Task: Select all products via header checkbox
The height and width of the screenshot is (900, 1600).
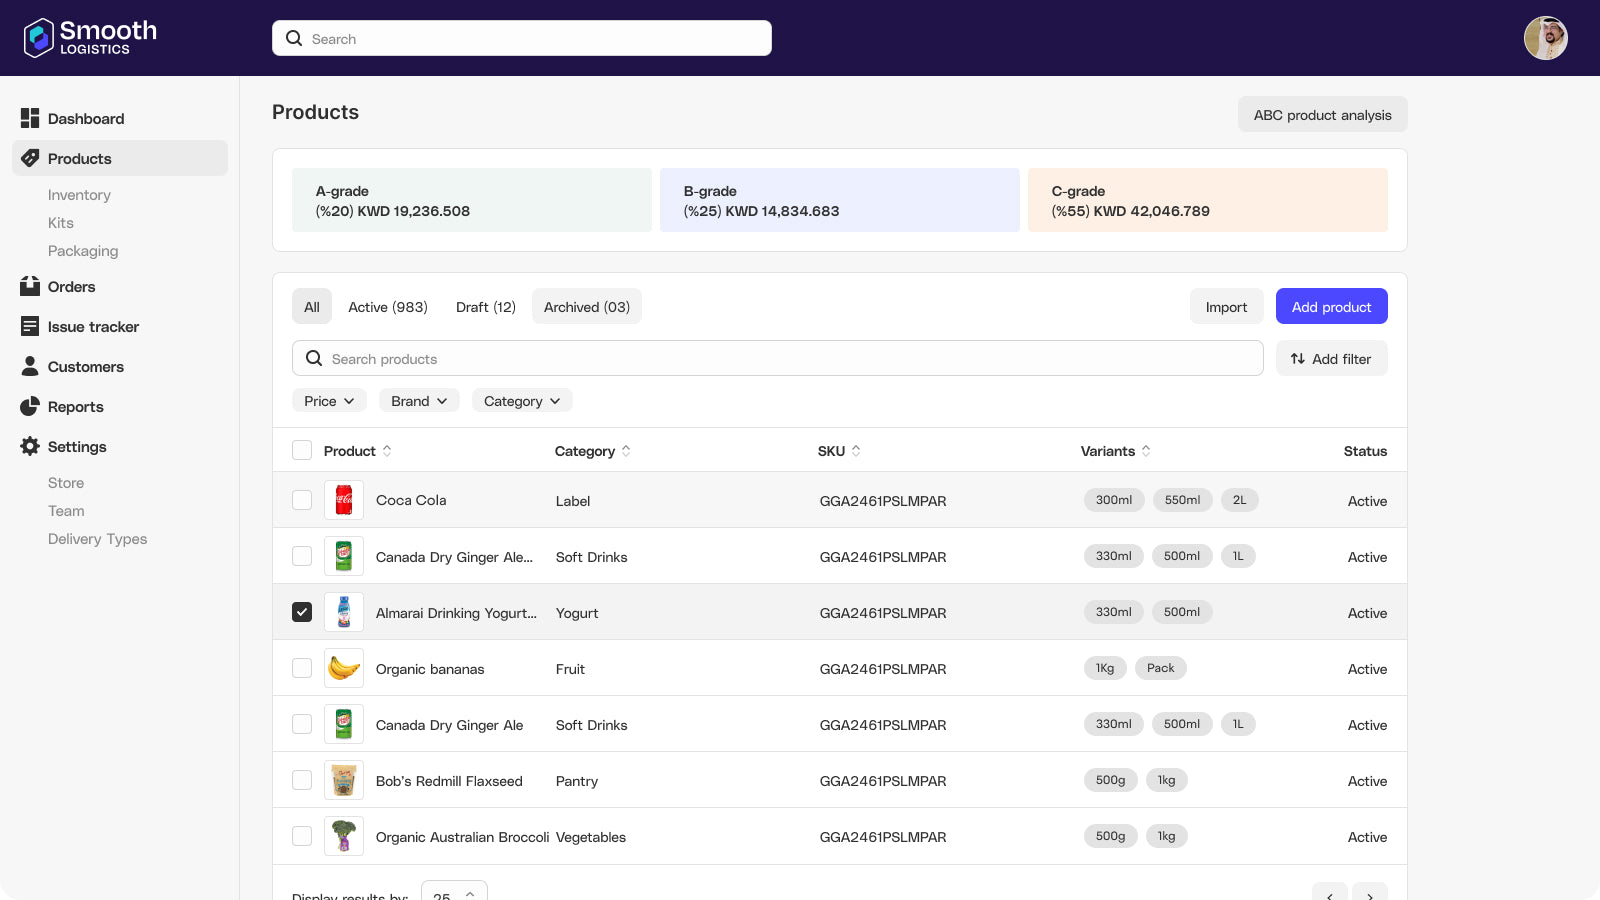Action: (x=302, y=450)
